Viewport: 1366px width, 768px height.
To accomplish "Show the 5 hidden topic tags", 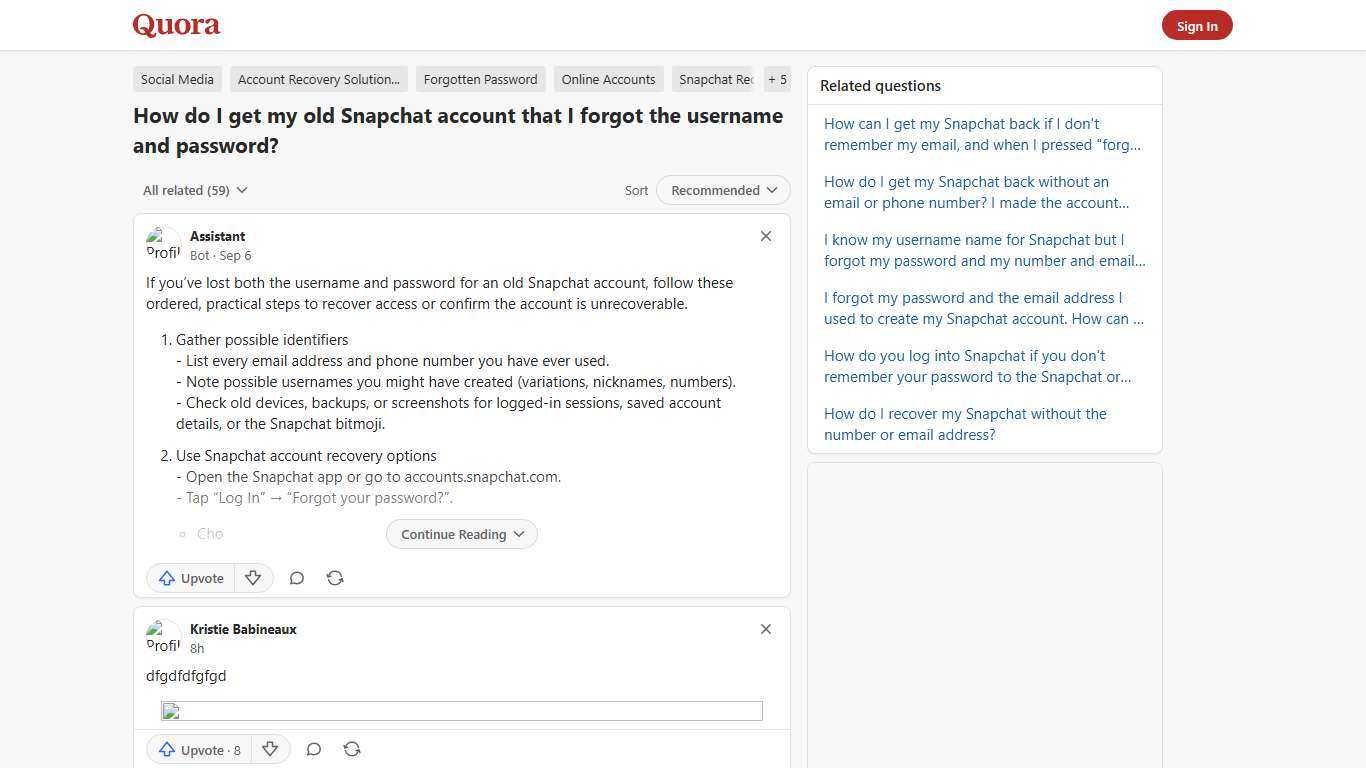I will pyautogui.click(x=777, y=79).
